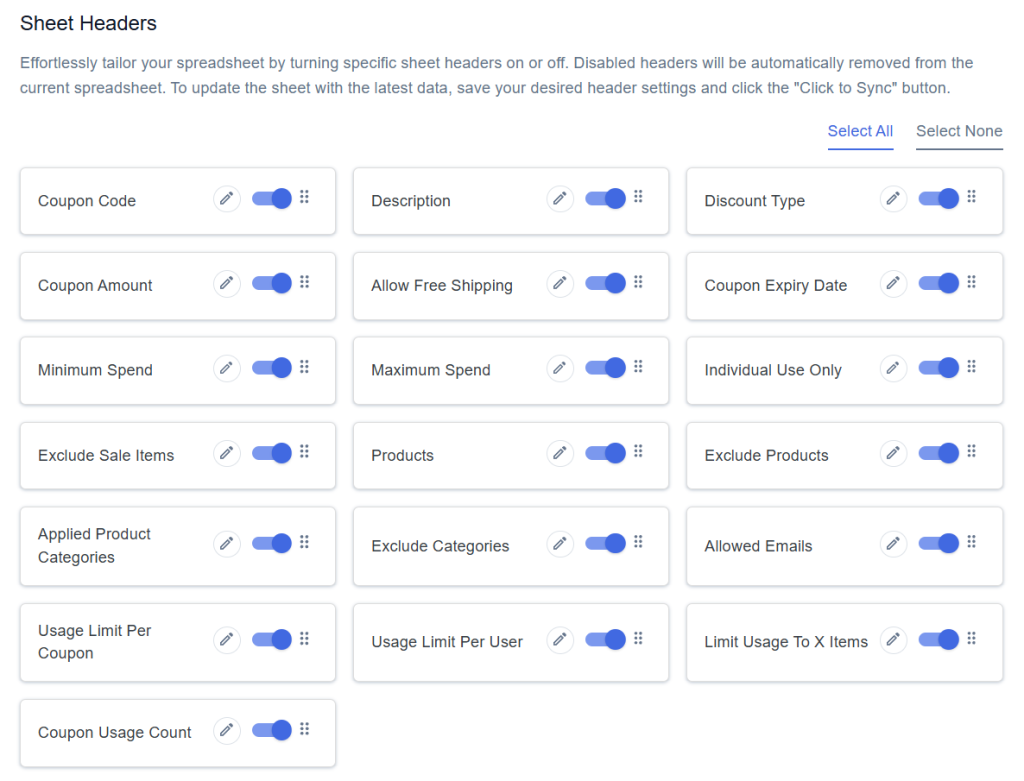The height and width of the screenshot is (781, 1024).
Task: Click the drag handle on Allowed Emails
Action: tap(972, 541)
